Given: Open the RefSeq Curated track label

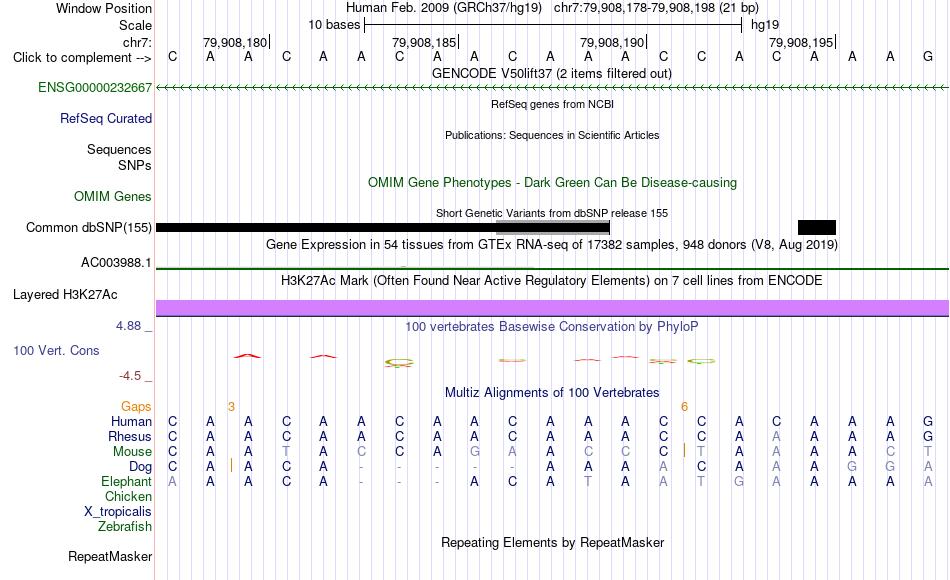Looking at the screenshot, I should 105,119.
